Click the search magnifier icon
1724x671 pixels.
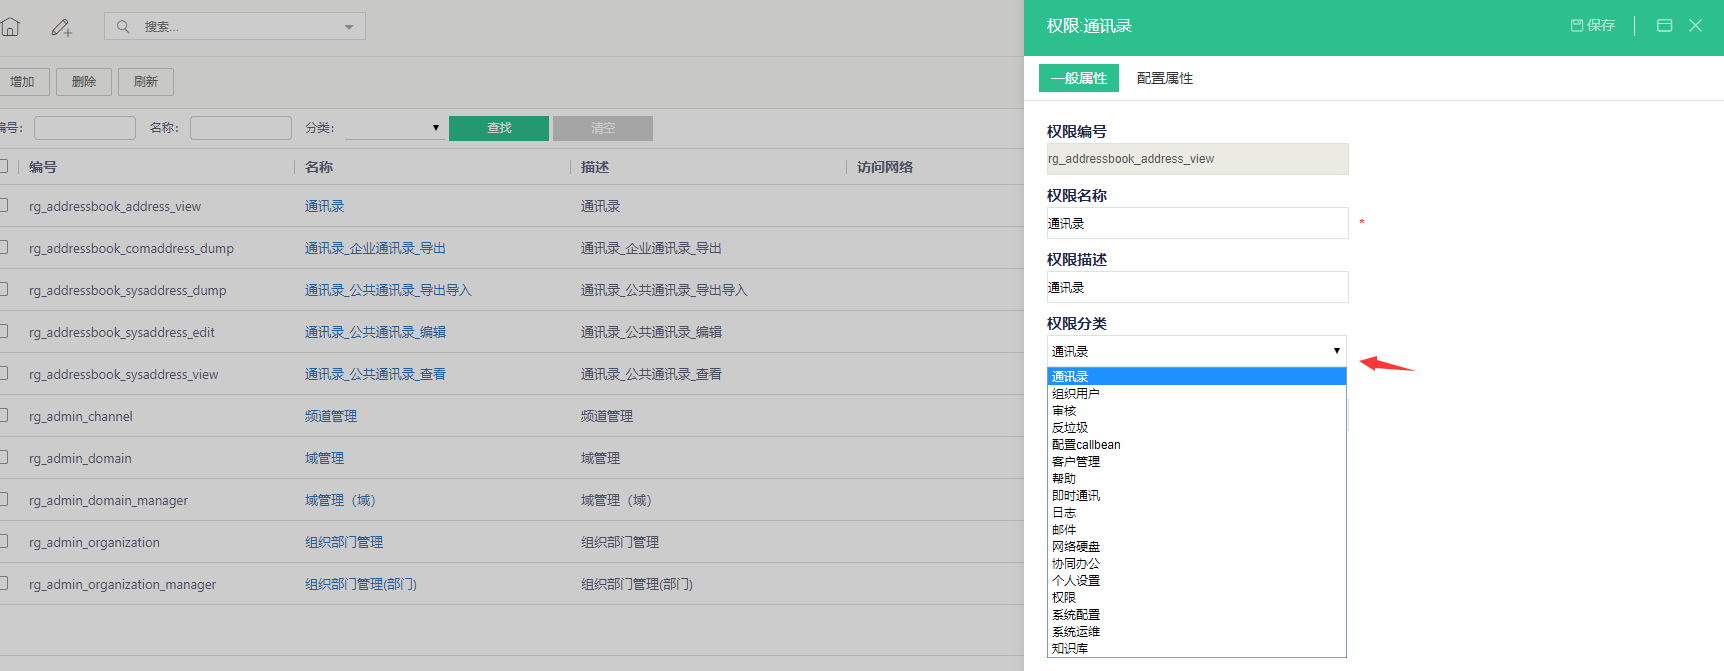[x=123, y=27]
